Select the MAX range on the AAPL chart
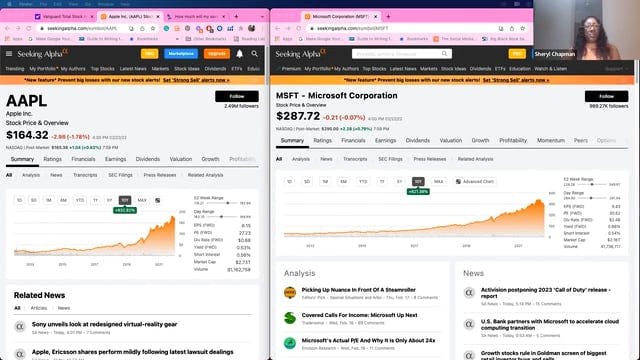 click(x=142, y=200)
